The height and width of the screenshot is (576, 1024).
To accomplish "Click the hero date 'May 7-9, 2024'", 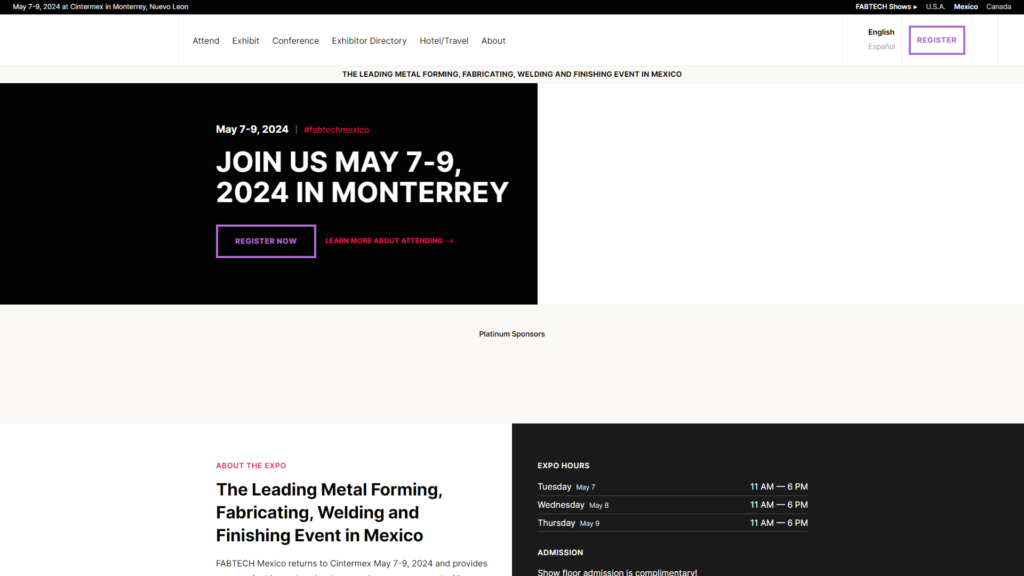I will [x=252, y=129].
